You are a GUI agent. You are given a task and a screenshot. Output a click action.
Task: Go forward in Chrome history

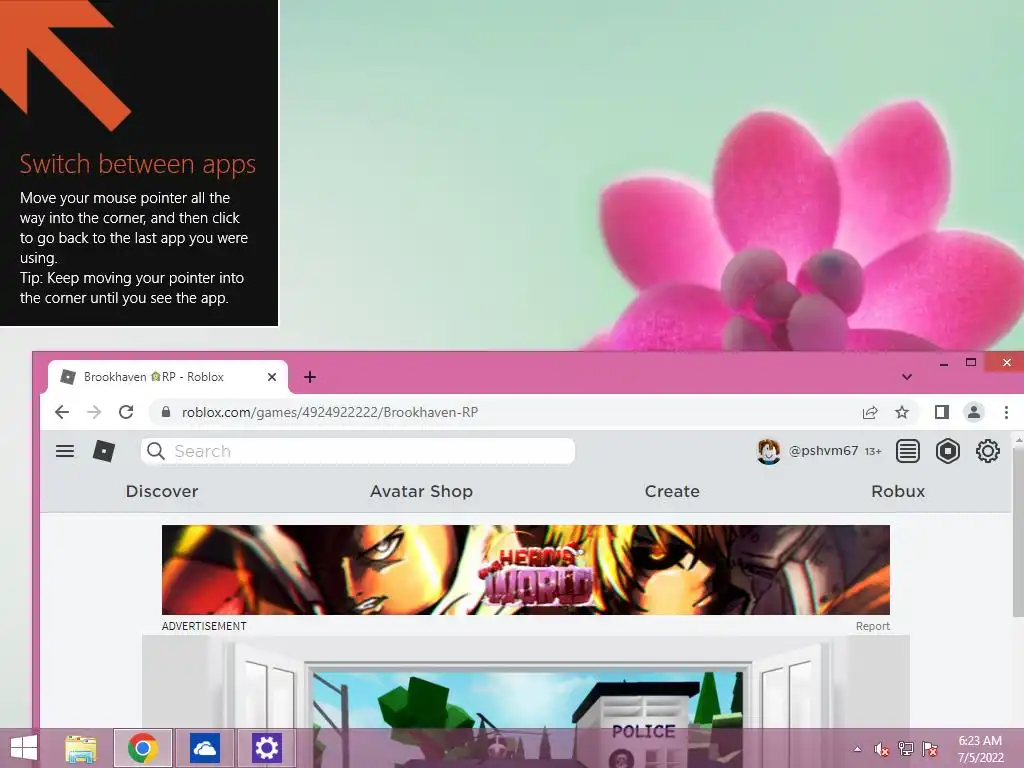click(94, 412)
